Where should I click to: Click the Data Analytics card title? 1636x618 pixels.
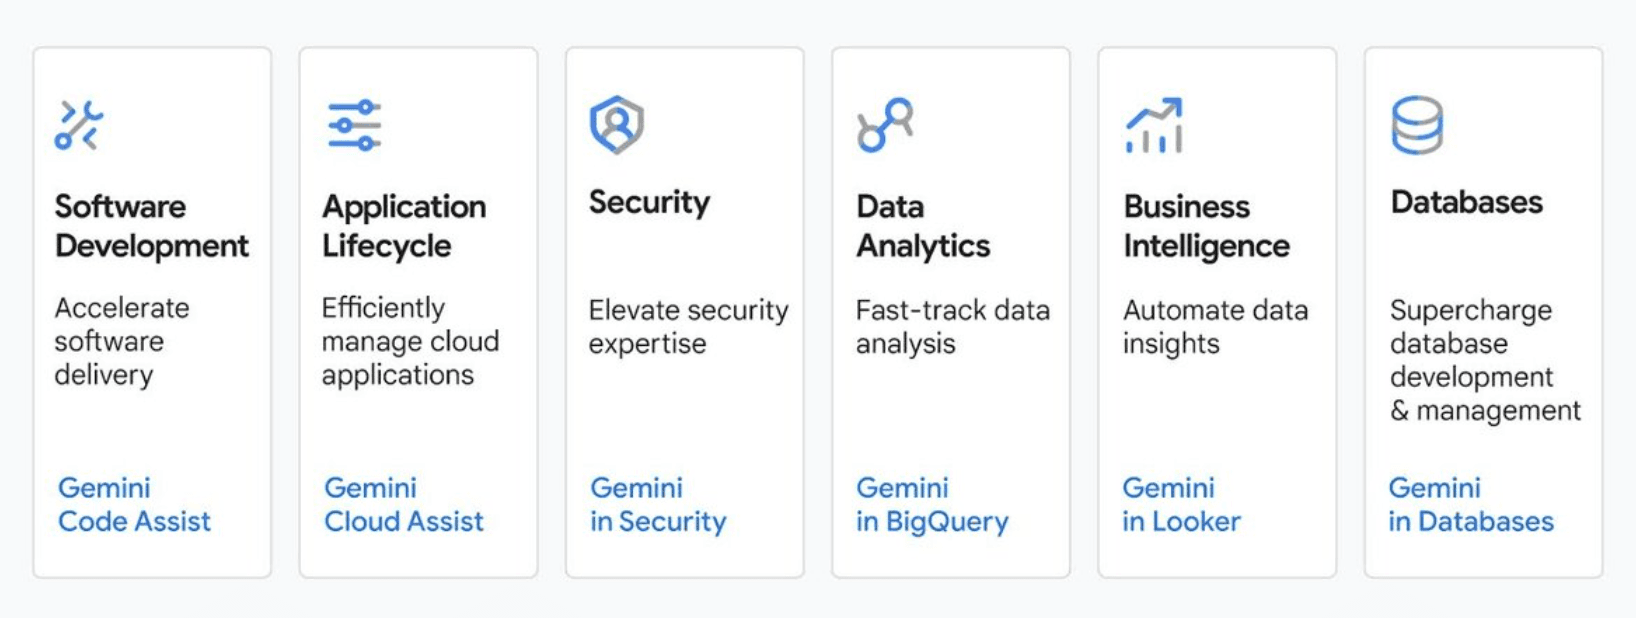tap(923, 226)
